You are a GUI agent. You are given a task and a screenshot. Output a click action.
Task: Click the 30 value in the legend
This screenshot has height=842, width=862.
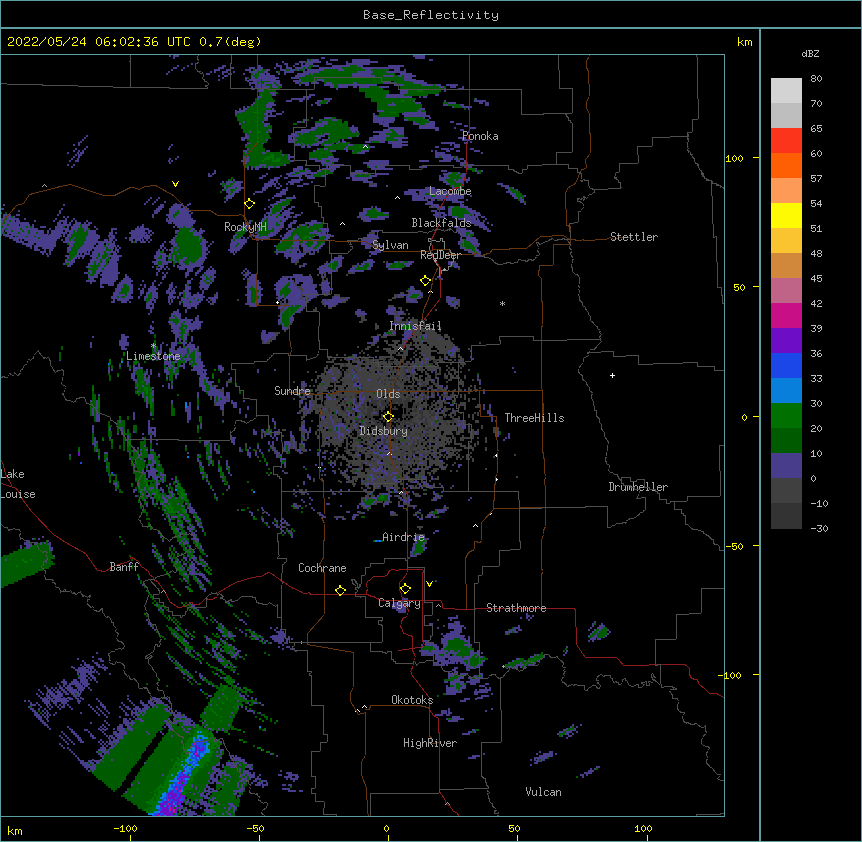(x=816, y=403)
